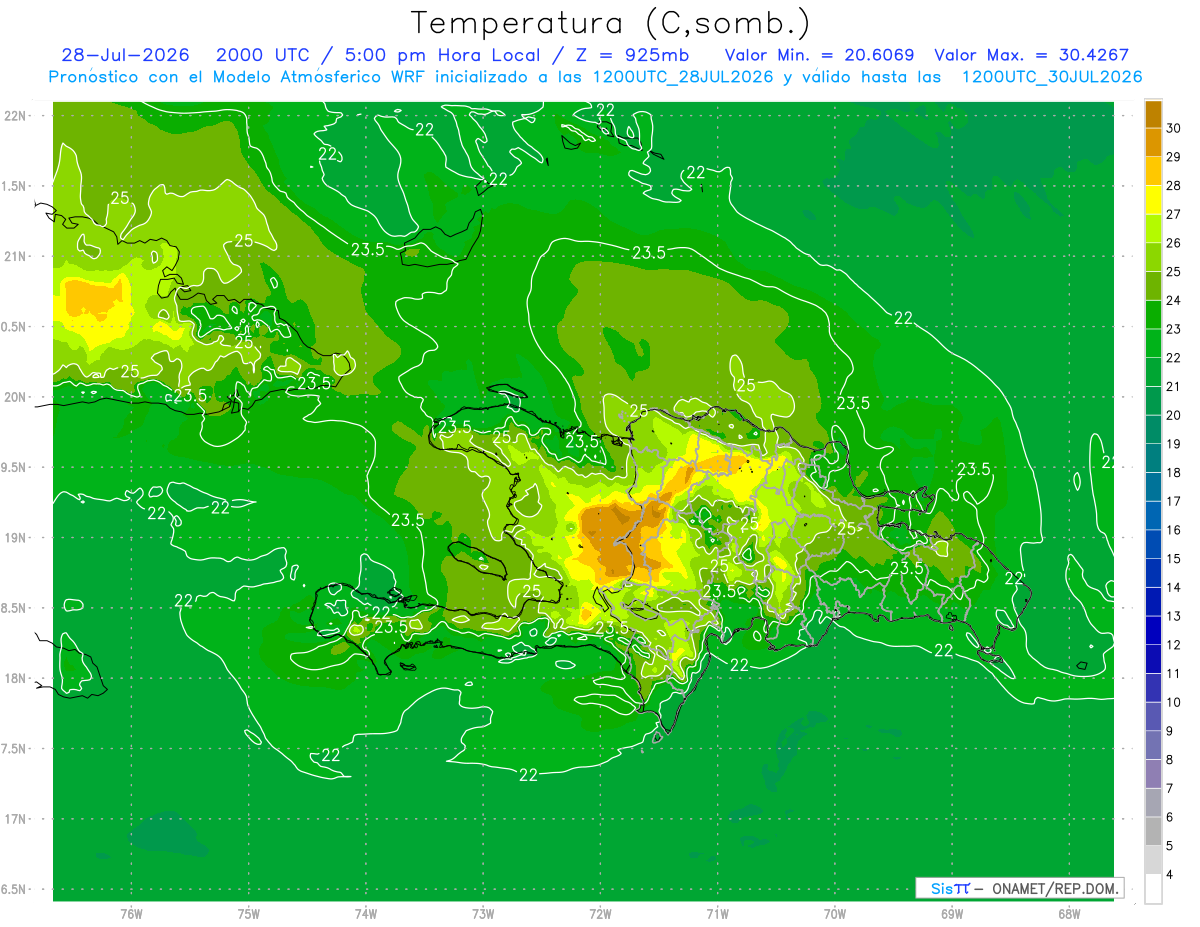Click legend value 15

tap(1173, 558)
